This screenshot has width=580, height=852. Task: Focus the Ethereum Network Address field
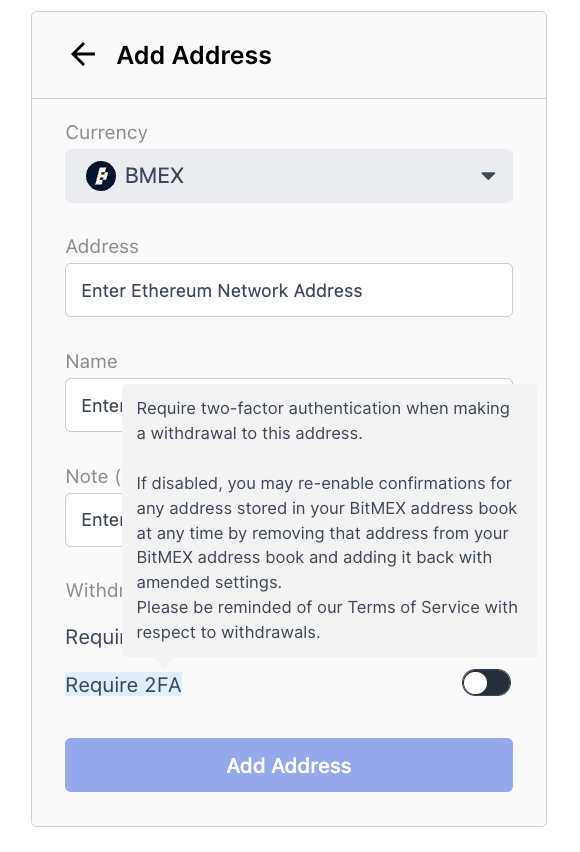click(x=289, y=290)
